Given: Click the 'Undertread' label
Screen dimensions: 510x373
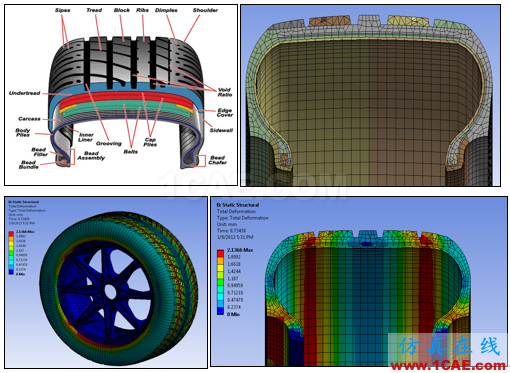Looking at the screenshot, I should pyautogui.click(x=25, y=93).
